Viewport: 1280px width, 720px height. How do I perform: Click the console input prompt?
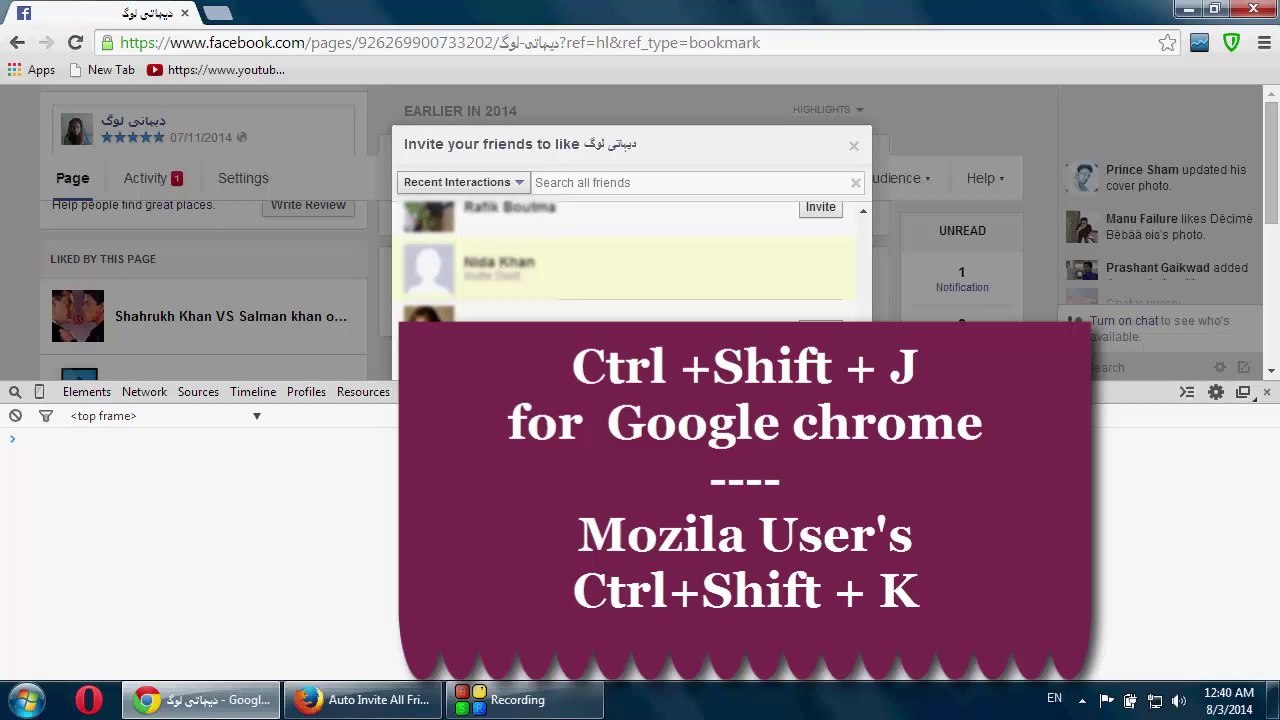pos(640,439)
